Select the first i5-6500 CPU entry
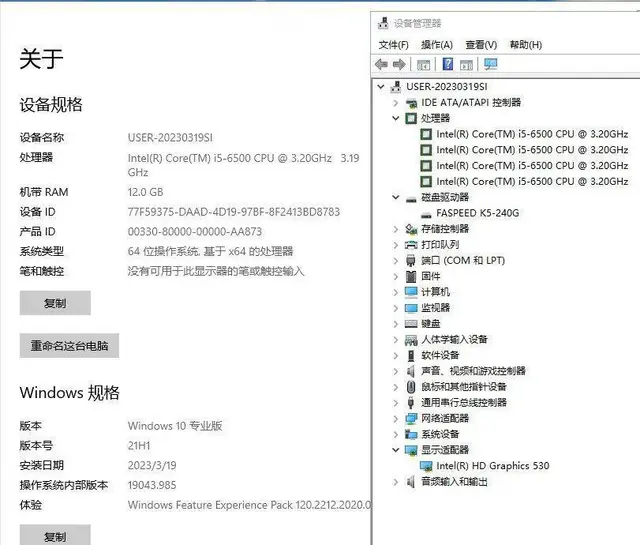This screenshot has width=640, height=545. [532, 134]
